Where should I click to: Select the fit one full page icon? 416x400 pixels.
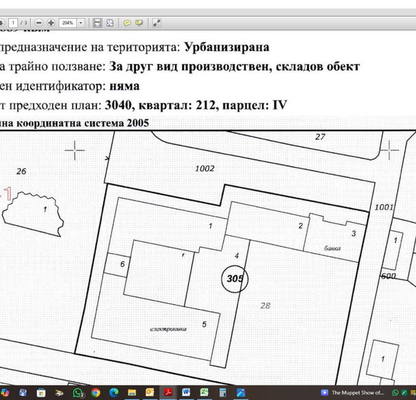coord(110,23)
